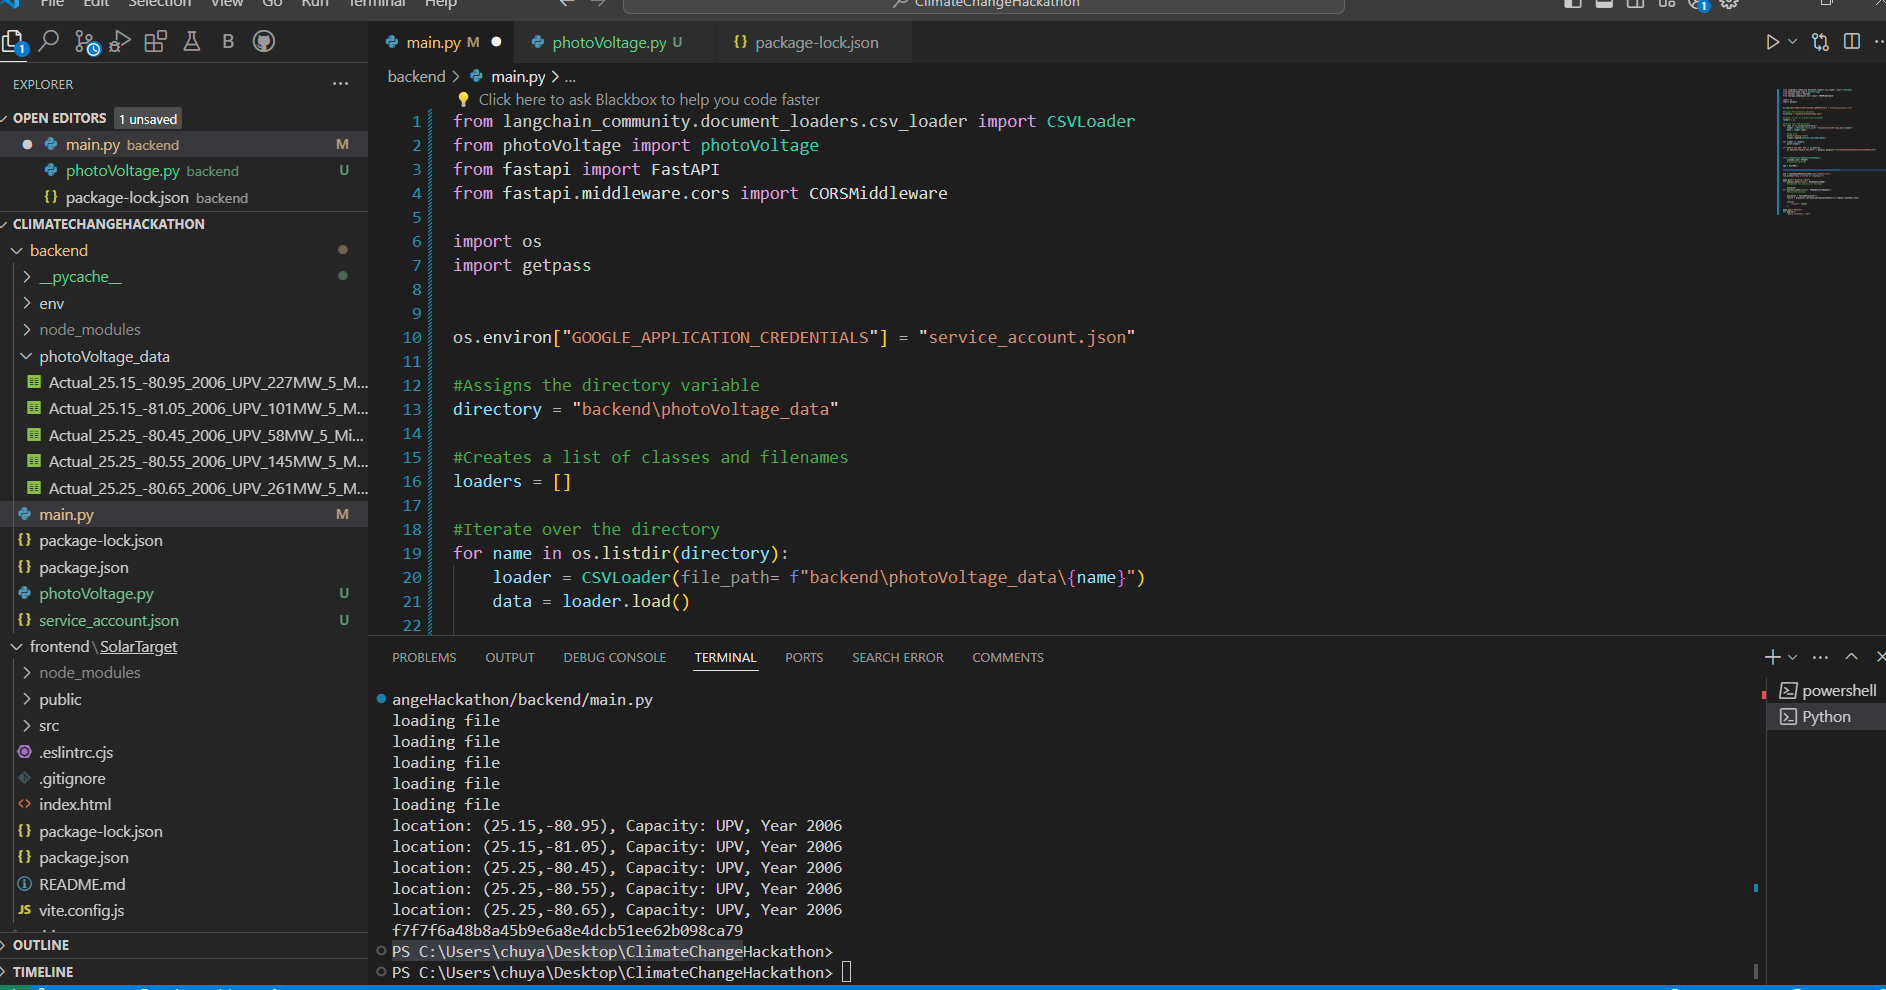Image resolution: width=1886 pixels, height=990 pixels.
Task: Maximize the terminal panel with the up chevron
Action: point(1851,657)
